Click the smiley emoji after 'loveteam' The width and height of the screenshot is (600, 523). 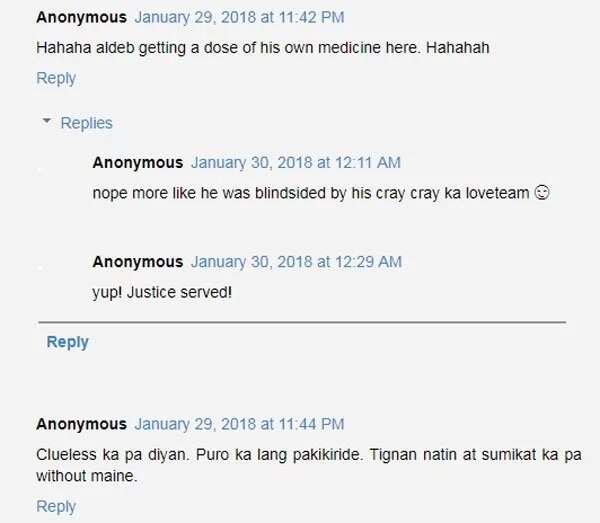point(542,192)
